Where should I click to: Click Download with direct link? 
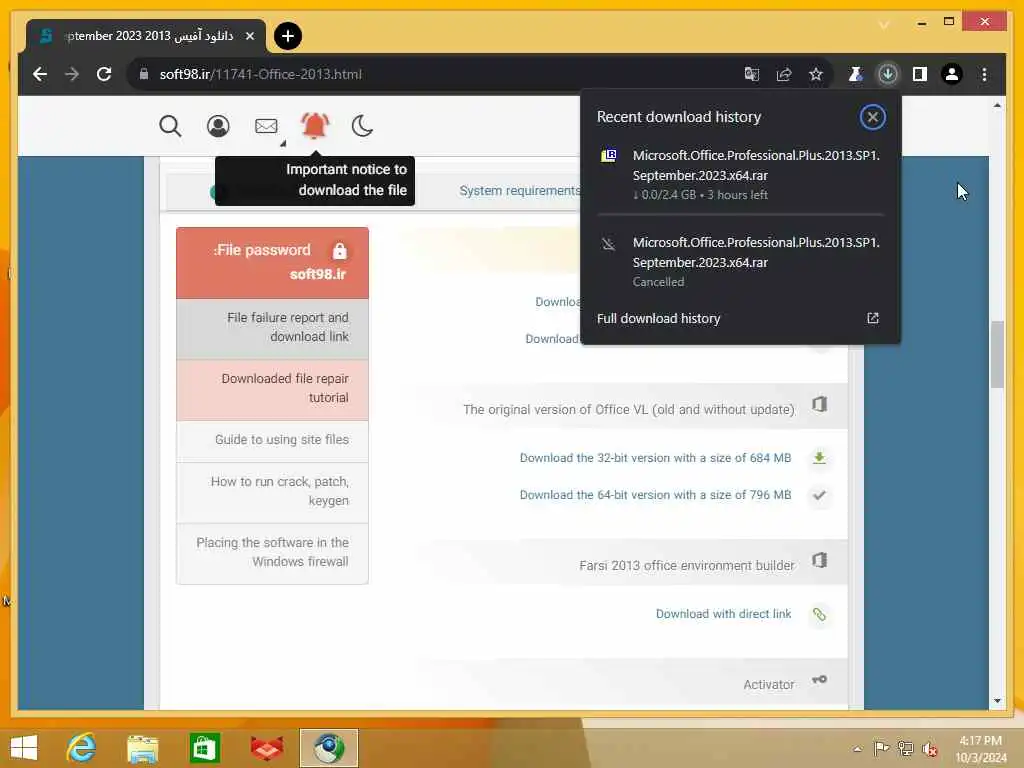click(x=724, y=615)
